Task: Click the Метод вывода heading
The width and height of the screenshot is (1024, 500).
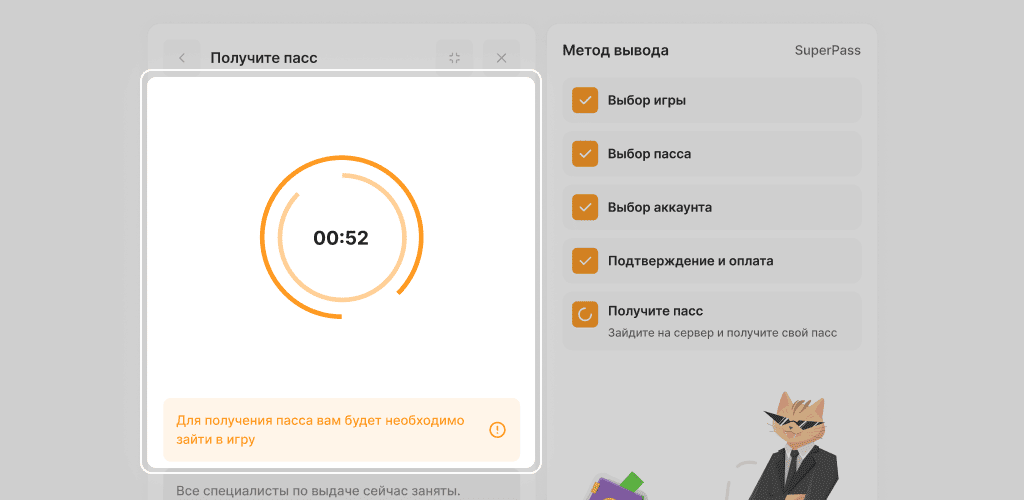Action: point(615,50)
